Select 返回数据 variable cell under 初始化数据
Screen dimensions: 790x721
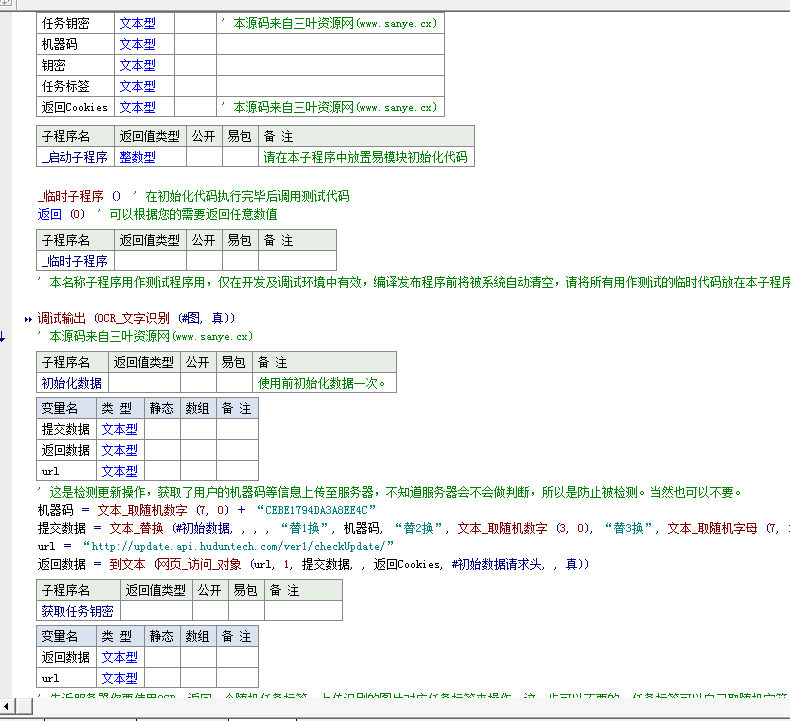point(66,450)
